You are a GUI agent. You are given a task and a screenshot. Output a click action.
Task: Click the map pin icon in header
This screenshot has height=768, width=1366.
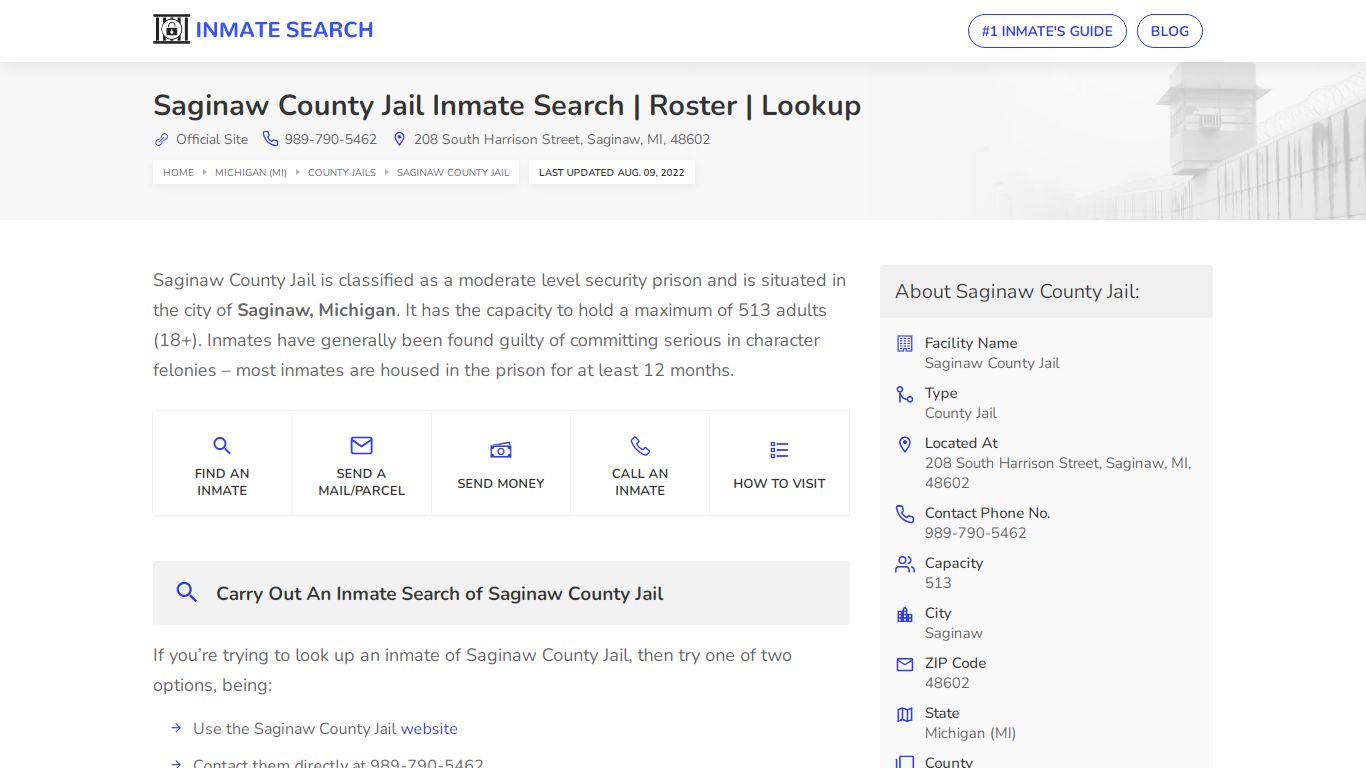[x=400, y=139]
